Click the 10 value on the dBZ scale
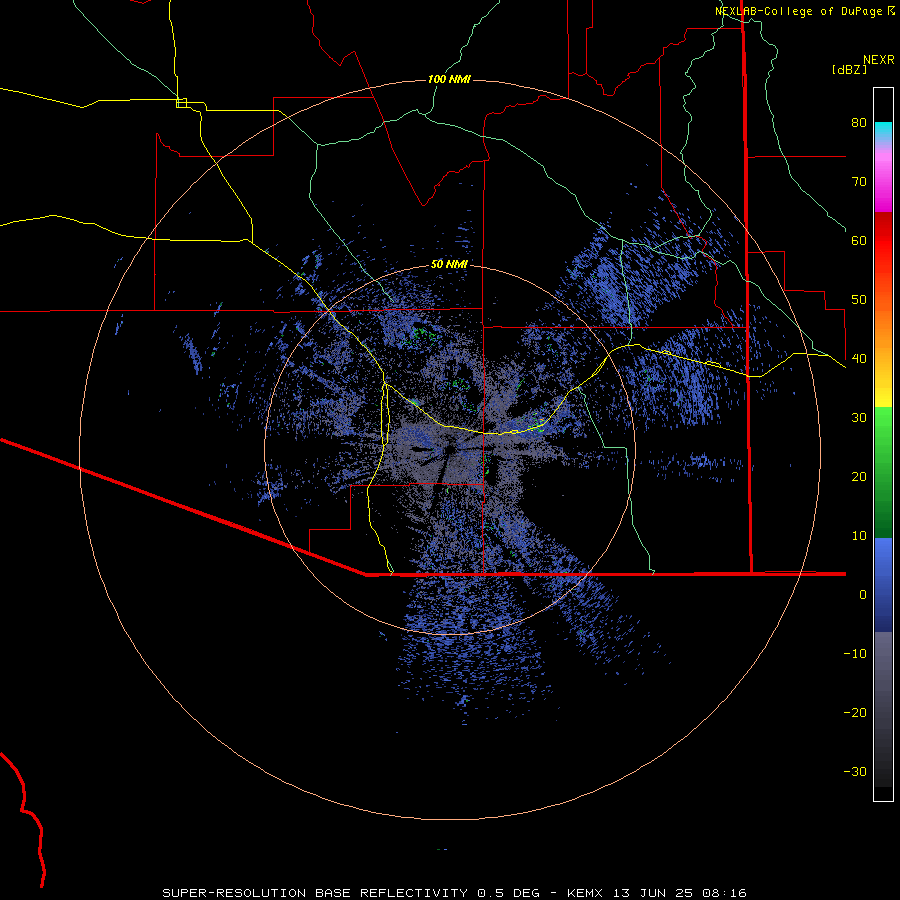The height and width of the screenshot is (900, 900). [x=859, y=536]
